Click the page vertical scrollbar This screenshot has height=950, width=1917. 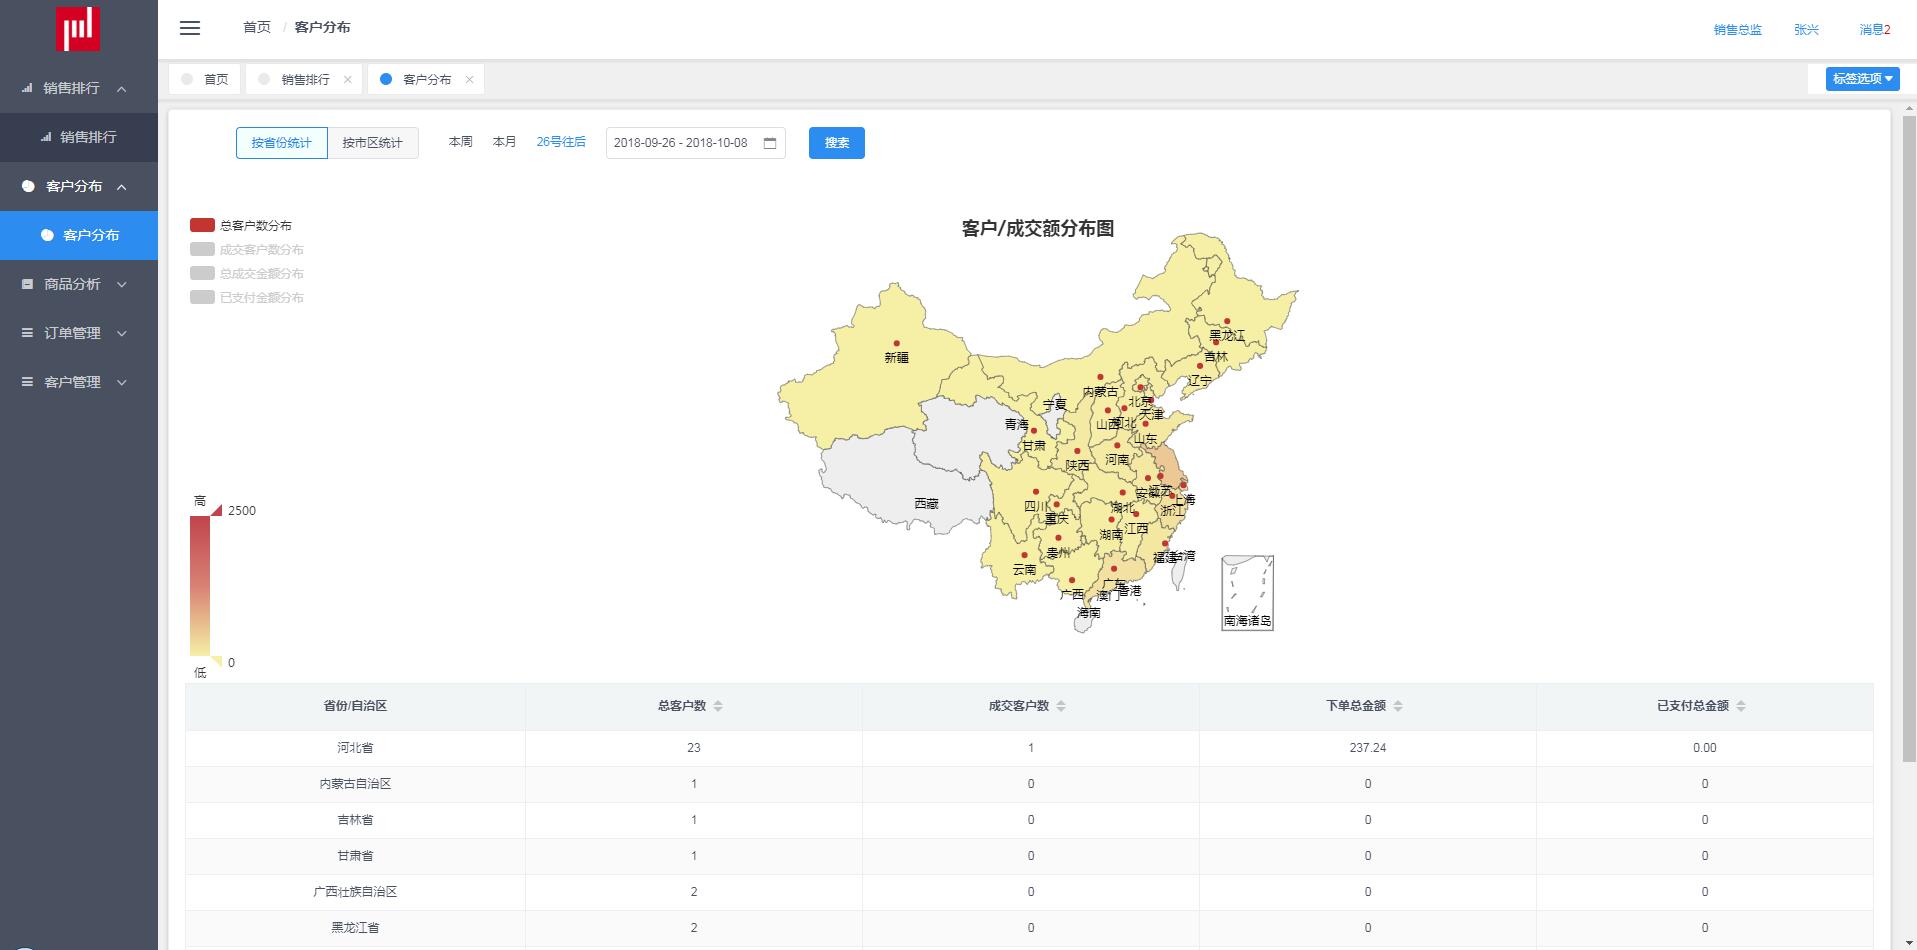tap(1909, 440)
